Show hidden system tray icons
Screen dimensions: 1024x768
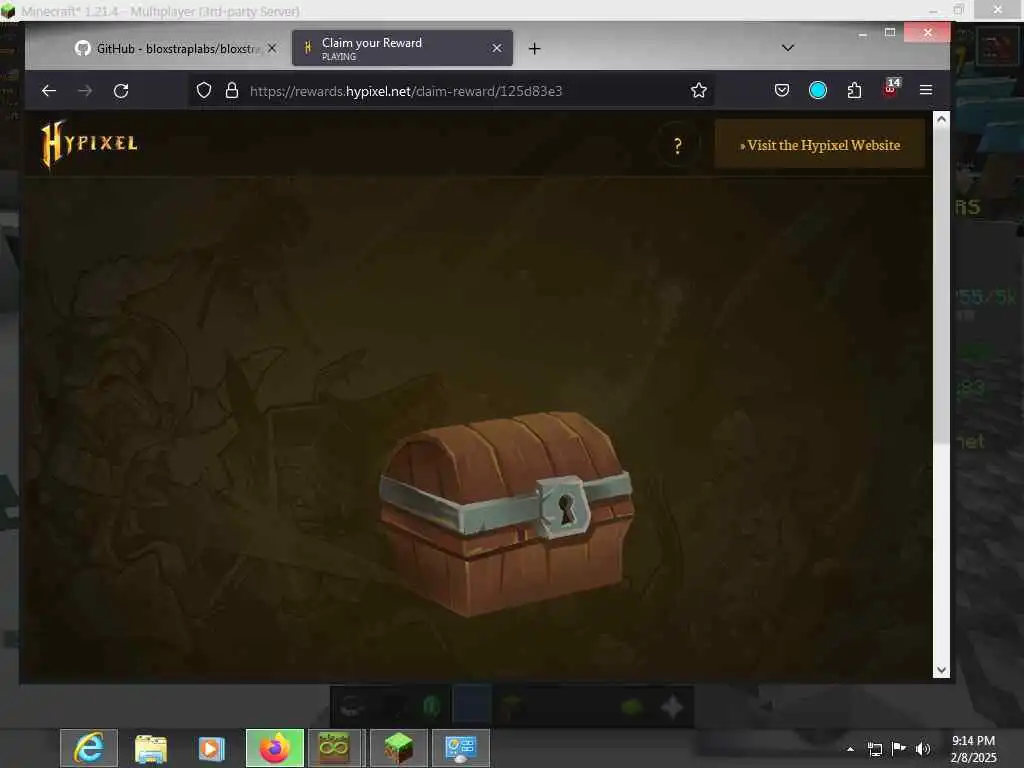850,749
